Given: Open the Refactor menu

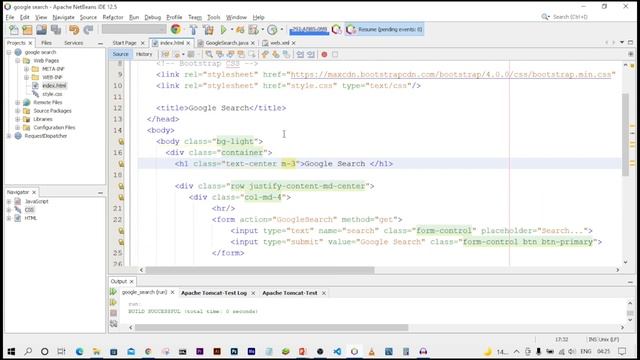Looking at the screenshot, I should click(x=113, y=17).
